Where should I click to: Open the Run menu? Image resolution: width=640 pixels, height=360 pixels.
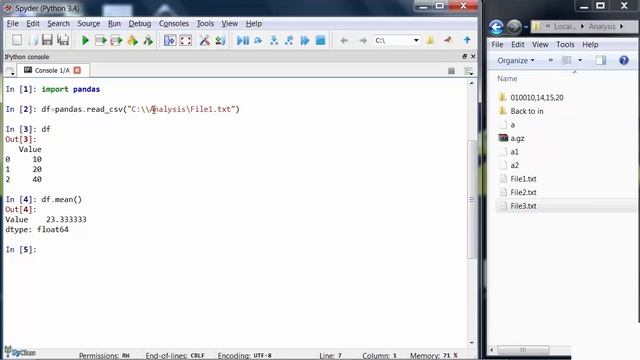coord(114,24)
